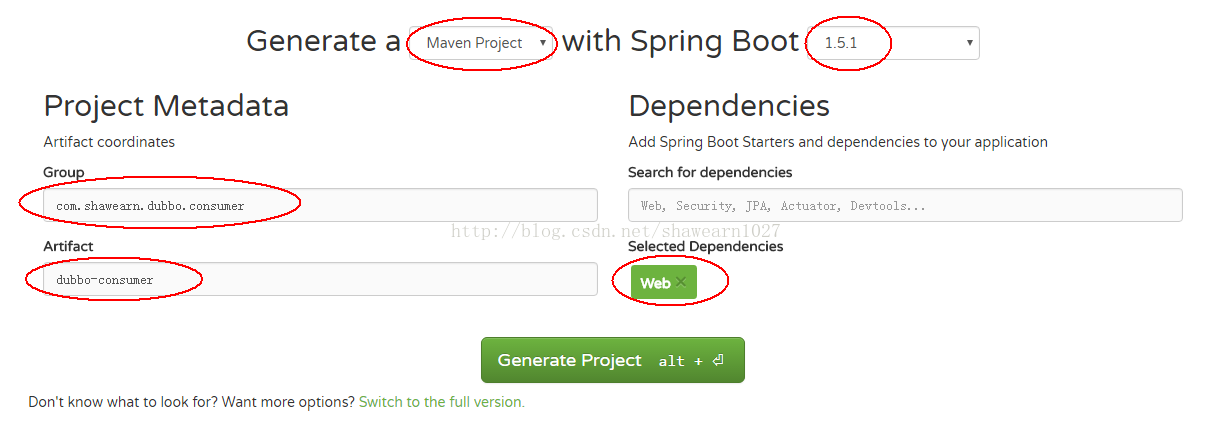Click the alt shortcut hint on Generate Project
This screenshot has height=440, width=1213.
tap(672, 361)
